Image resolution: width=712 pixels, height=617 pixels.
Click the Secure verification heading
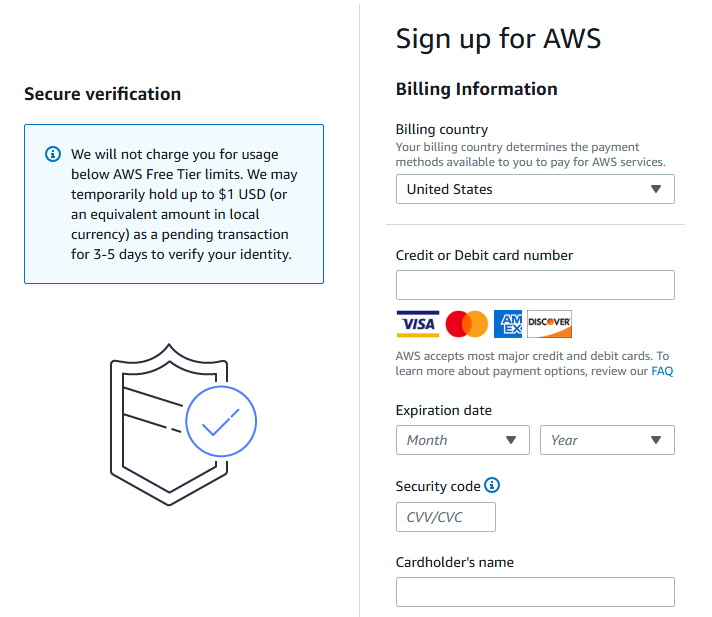[x=102, y=94]
